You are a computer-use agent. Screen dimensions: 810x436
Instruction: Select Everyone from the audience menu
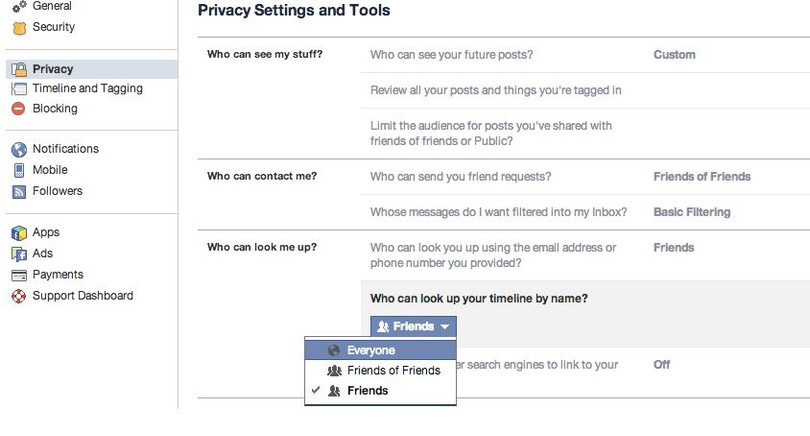click(370, 350)
